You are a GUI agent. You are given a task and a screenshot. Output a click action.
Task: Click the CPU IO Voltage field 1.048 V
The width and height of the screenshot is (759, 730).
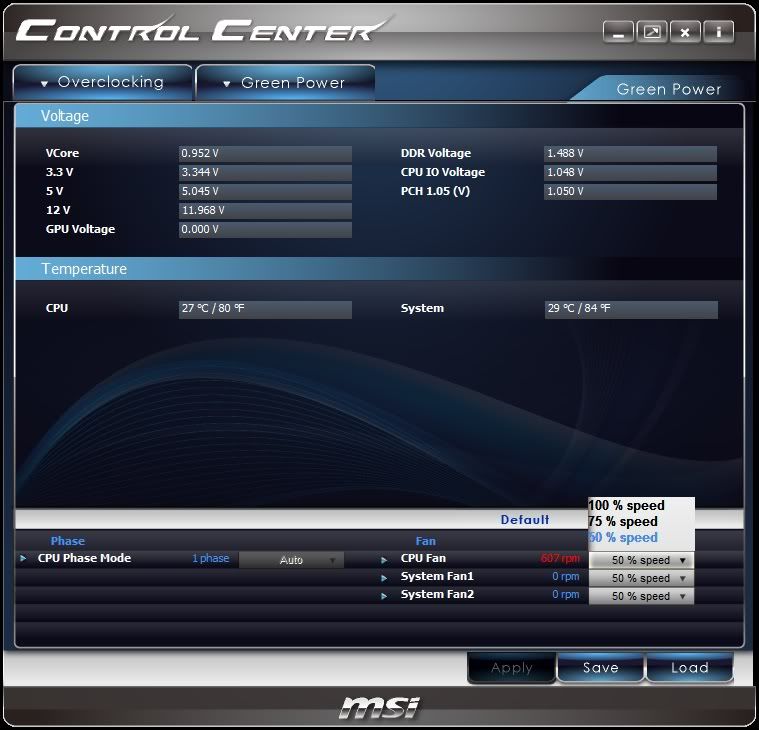(630, 172)
